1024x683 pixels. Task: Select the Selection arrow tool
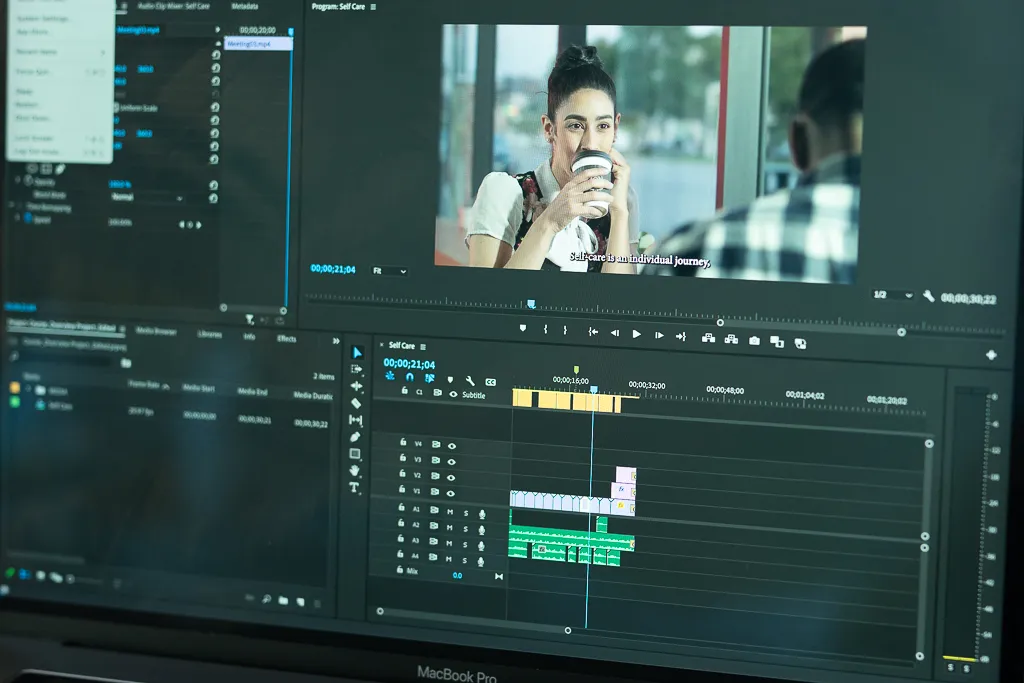pos(356,353)
